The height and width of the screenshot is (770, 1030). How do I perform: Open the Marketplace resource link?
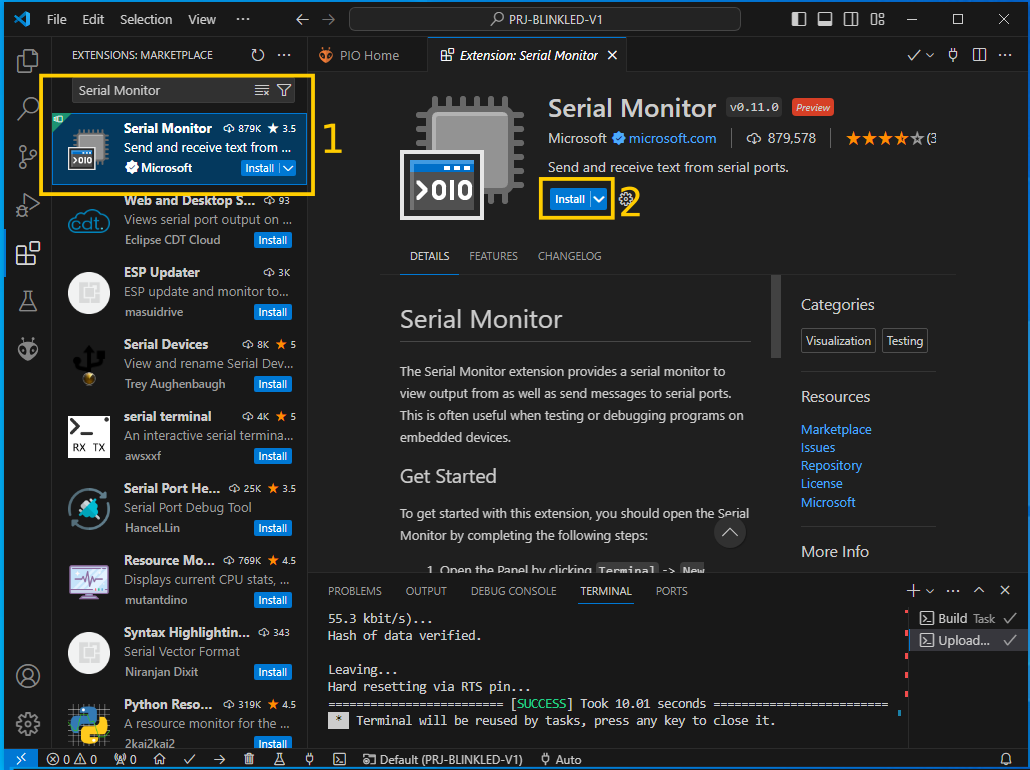pos(836,430)
